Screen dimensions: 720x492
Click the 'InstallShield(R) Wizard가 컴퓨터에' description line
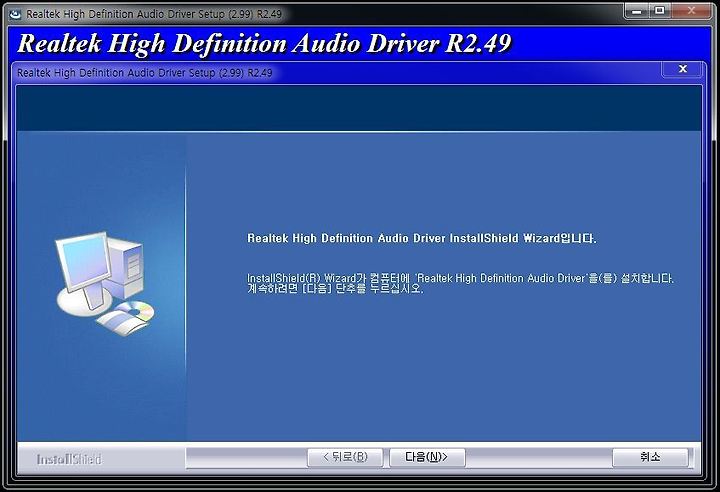coord(460,278)
